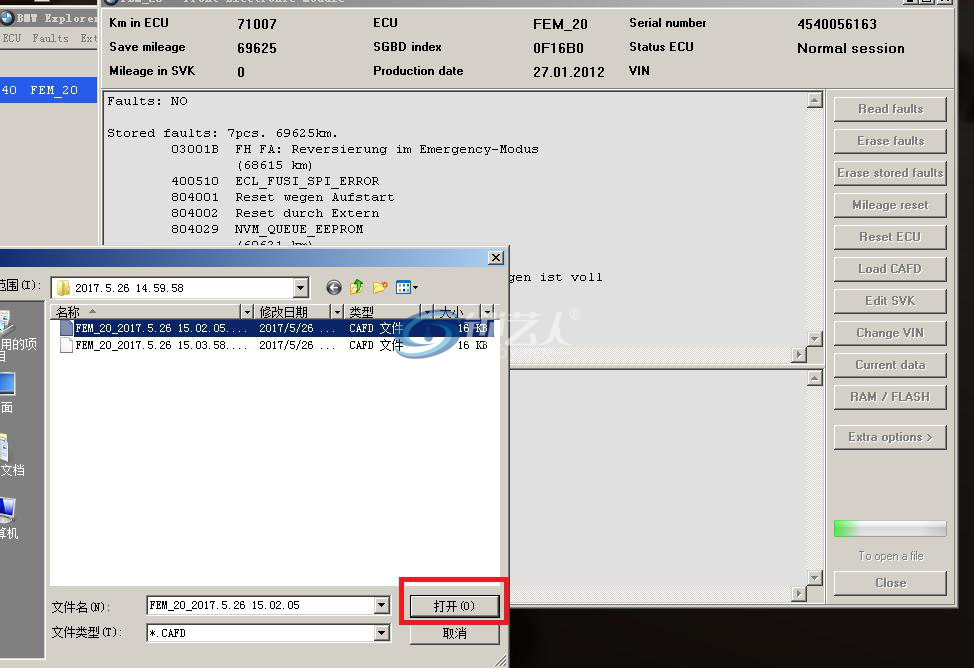Click the serial number 4540056163

pos(837,24)
